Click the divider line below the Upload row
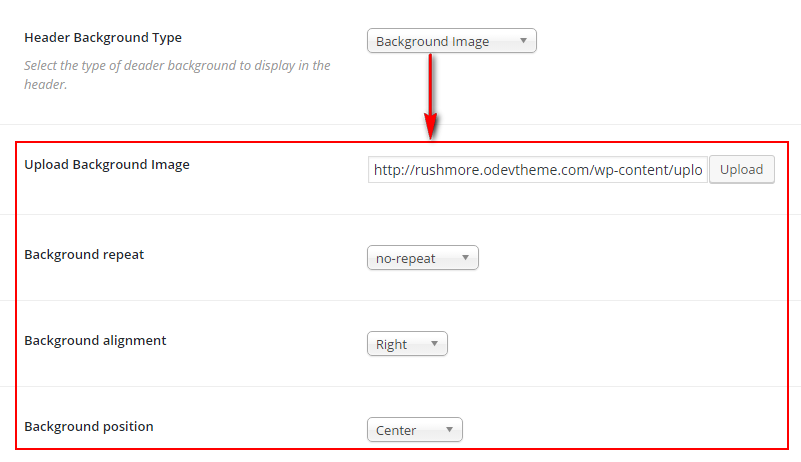This screenshot has height=462, width=801. point(400,214)
